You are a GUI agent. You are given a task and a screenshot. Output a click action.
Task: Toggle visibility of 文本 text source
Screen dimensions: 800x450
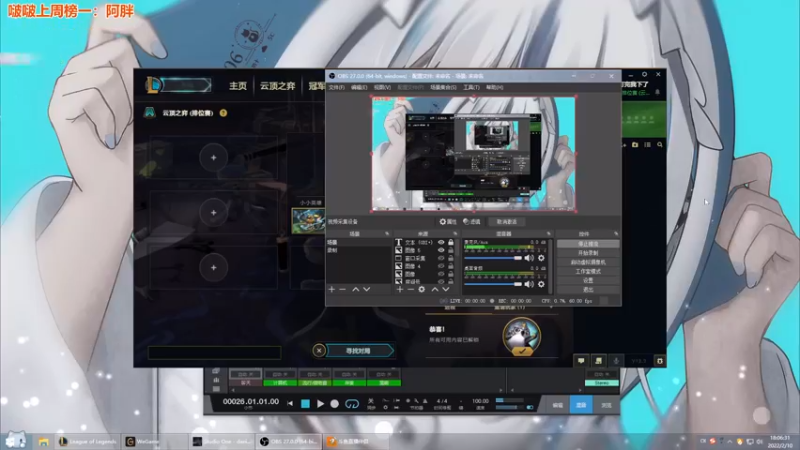441,242
